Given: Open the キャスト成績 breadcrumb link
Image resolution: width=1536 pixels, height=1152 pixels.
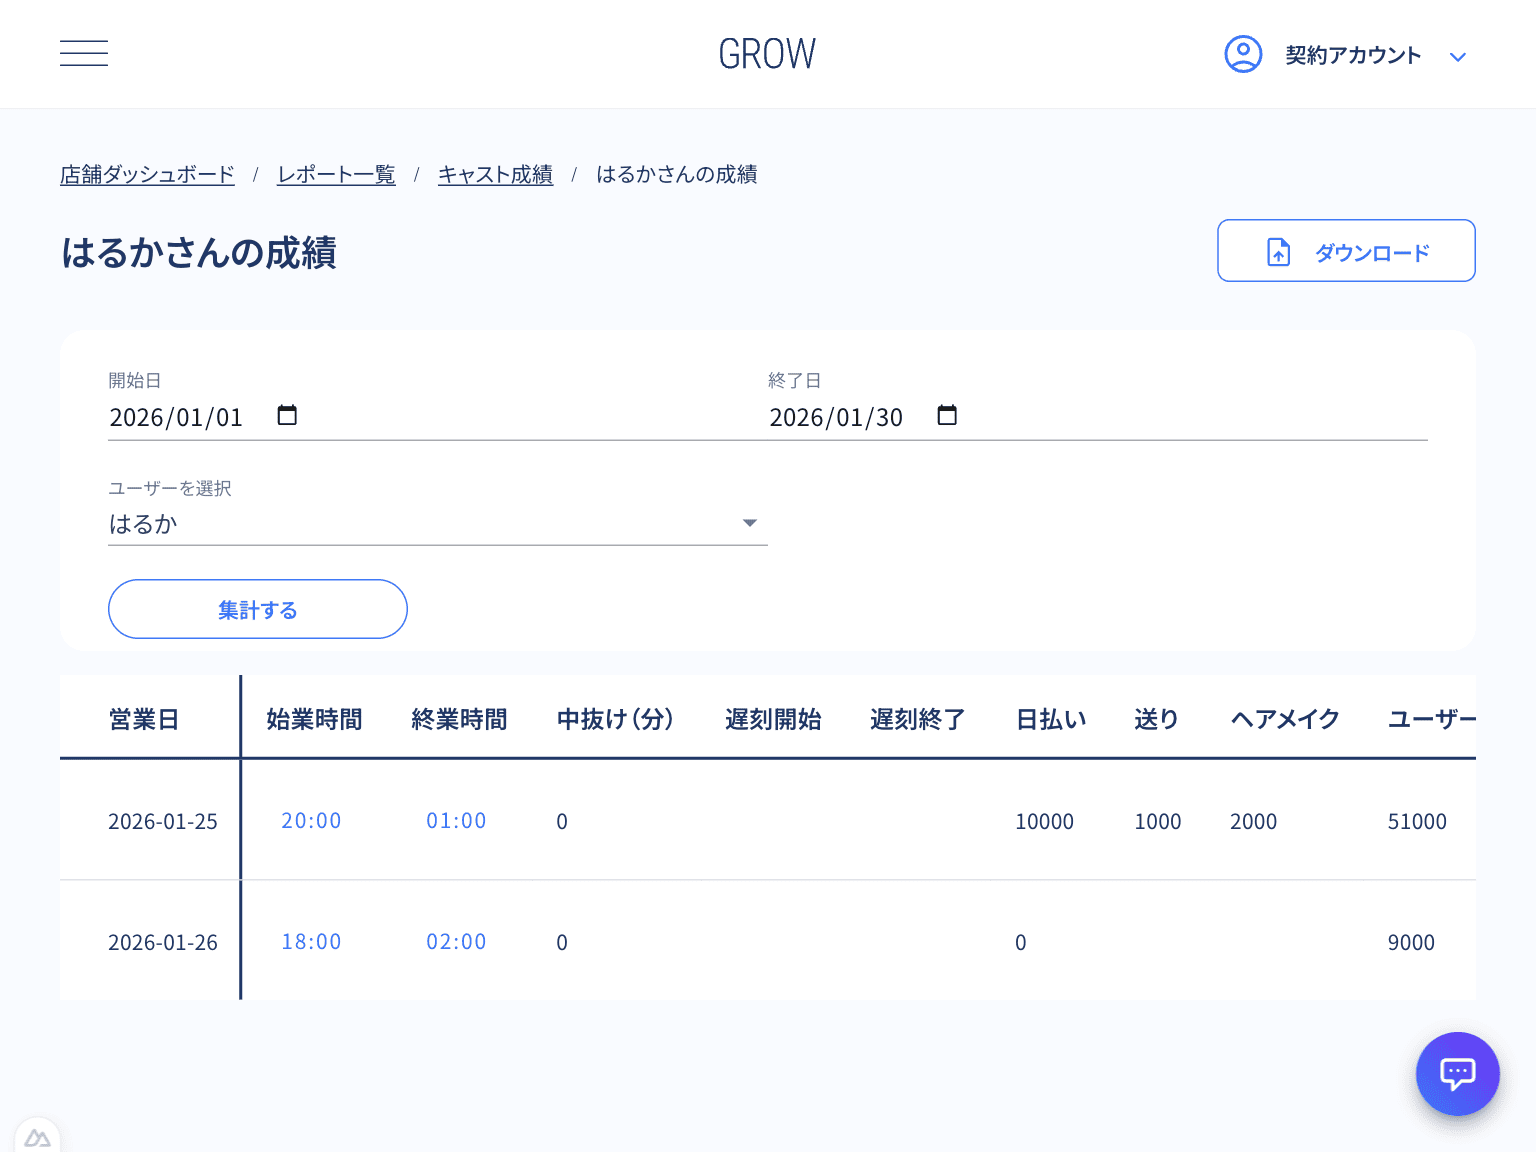Looking at the screenshot, I should coord(495,174).
